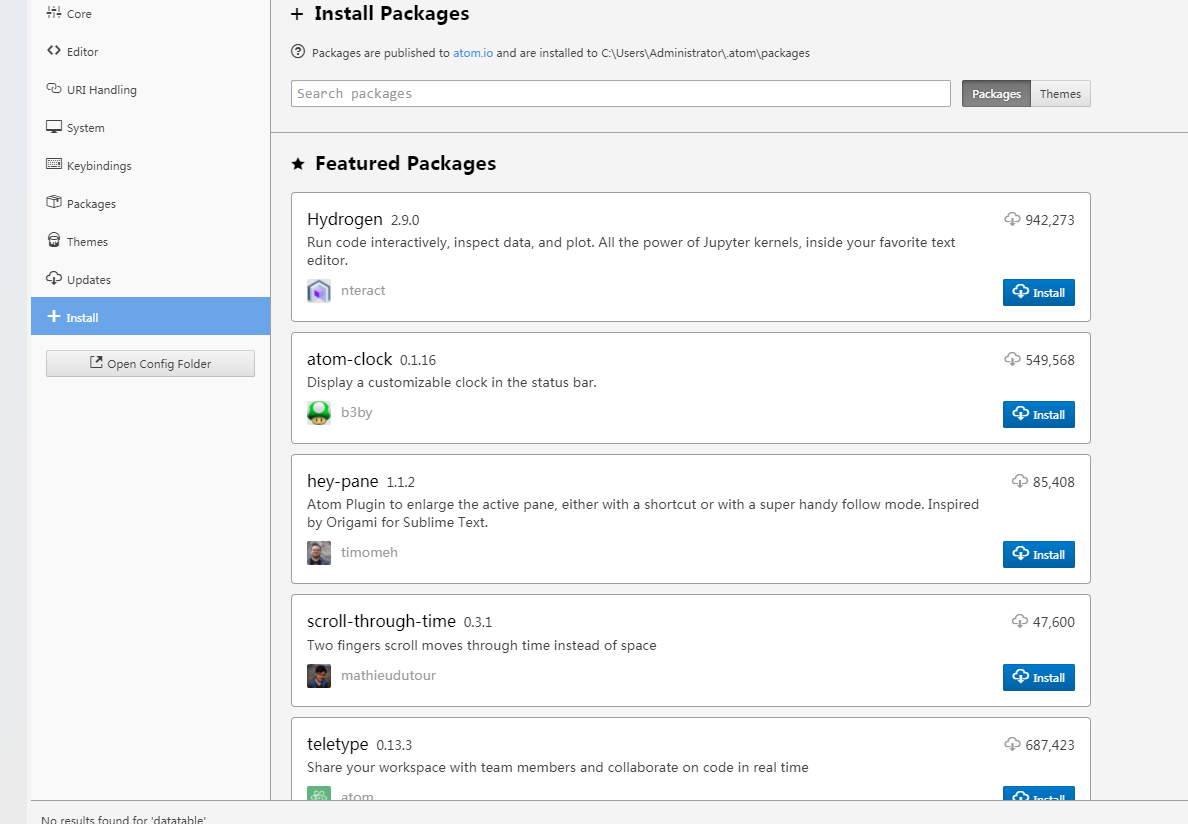Open mathieudutour author link
The width and height of the screenshot is (1188, 824).
point(388,676)
